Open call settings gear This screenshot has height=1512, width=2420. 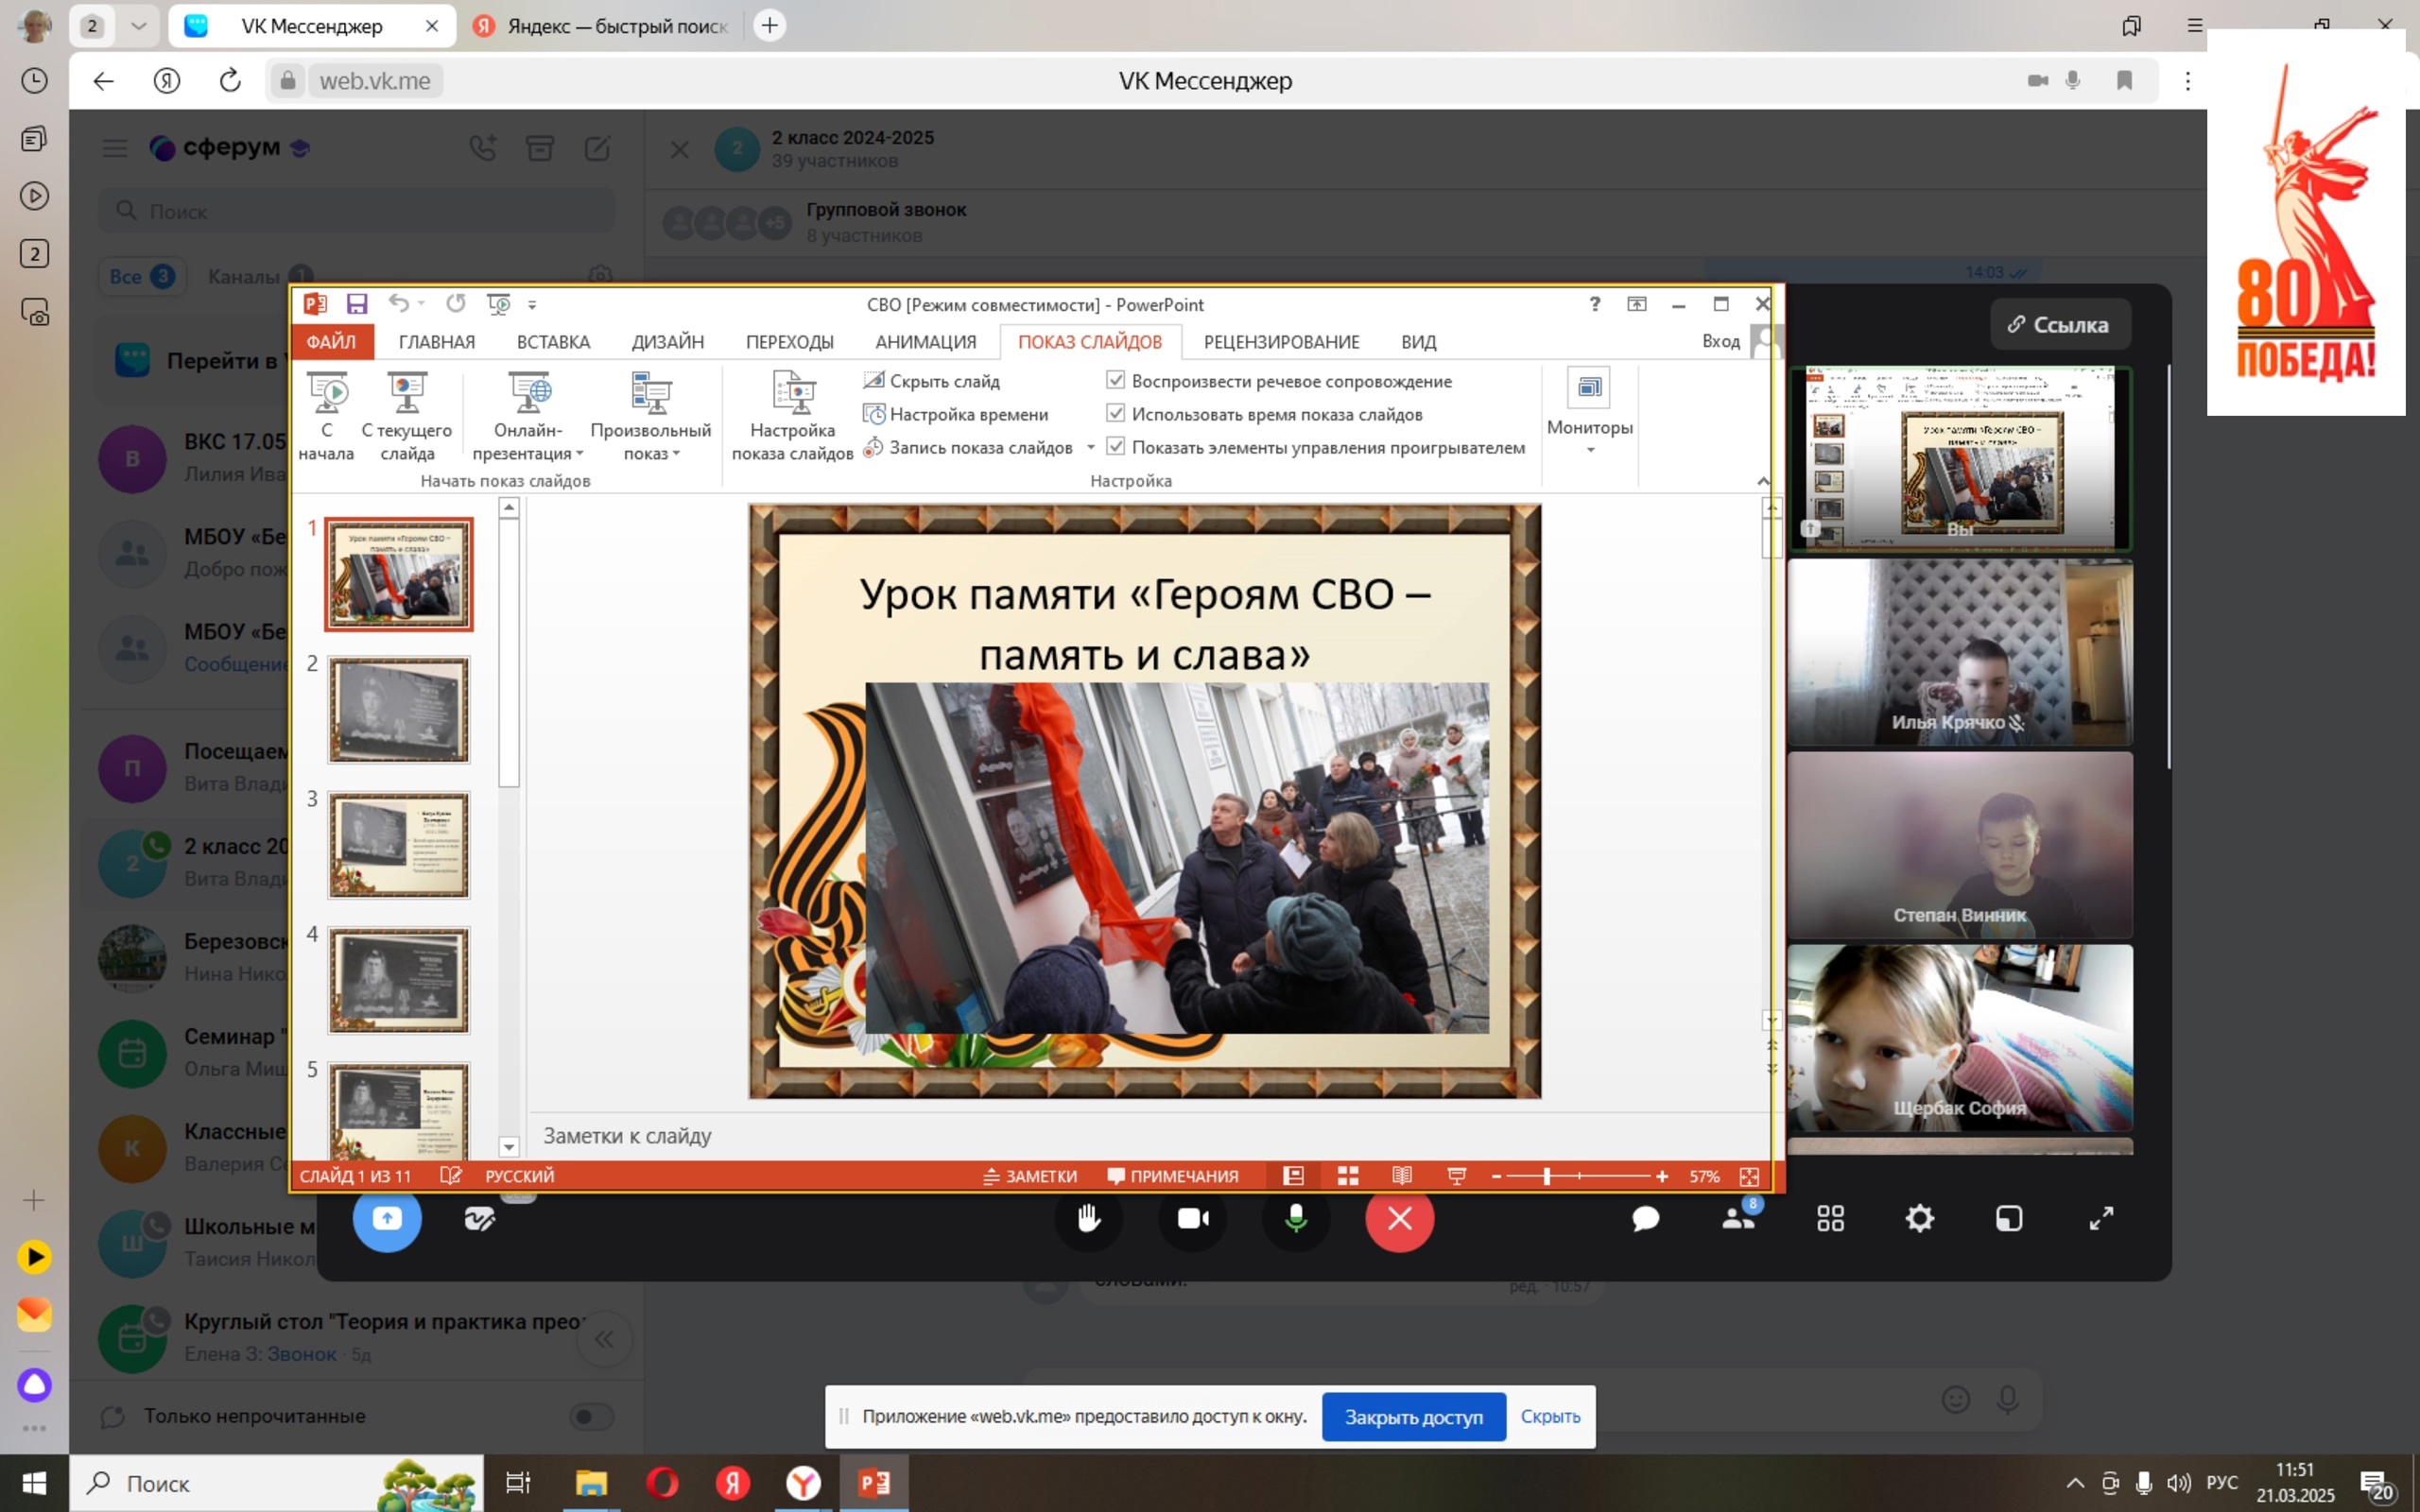point(1919,1218)
